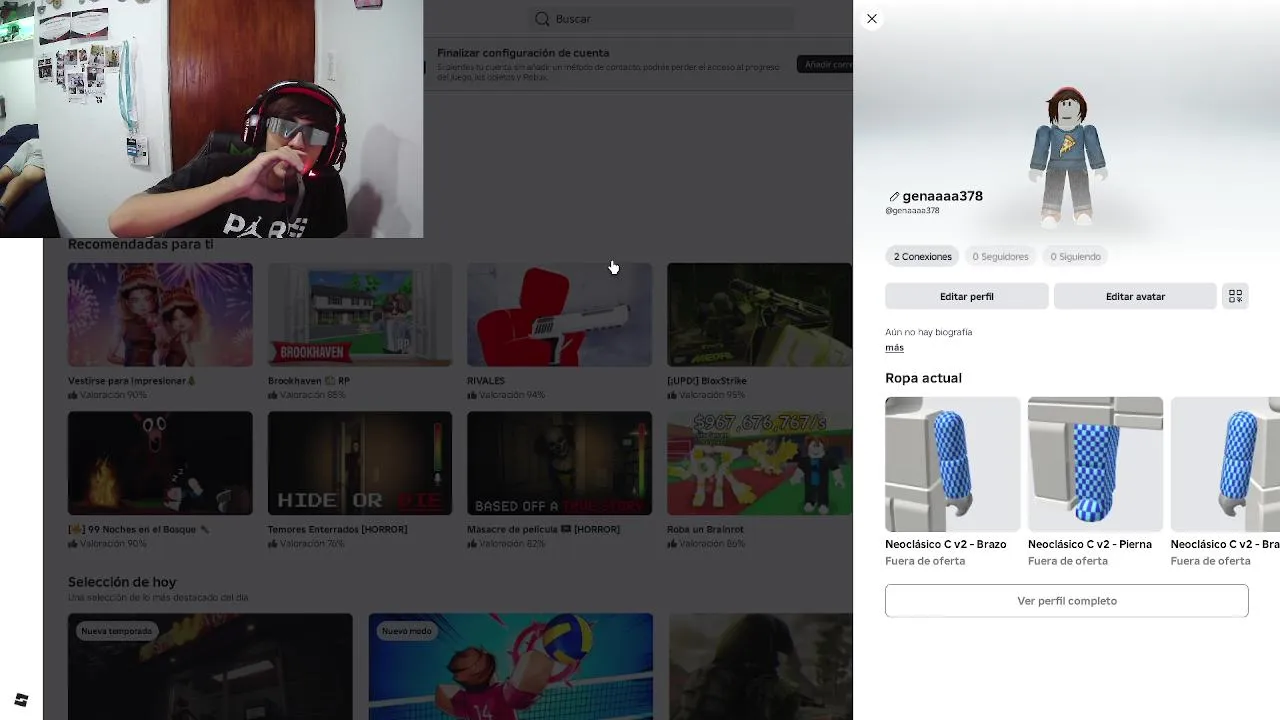Expand biography with the más link
Screen dimensions: 1280x720
[x=894, y=348]
